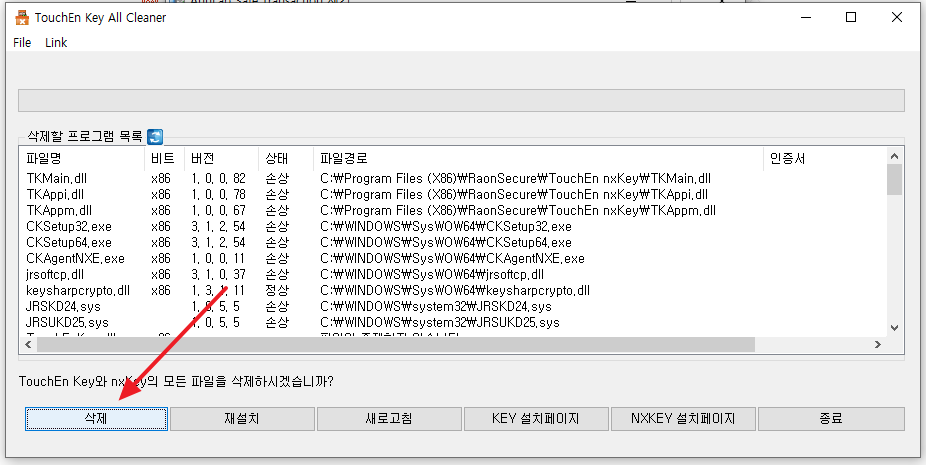
Task: Click the vertical scrollbar thumb
Action: [894, 180]
